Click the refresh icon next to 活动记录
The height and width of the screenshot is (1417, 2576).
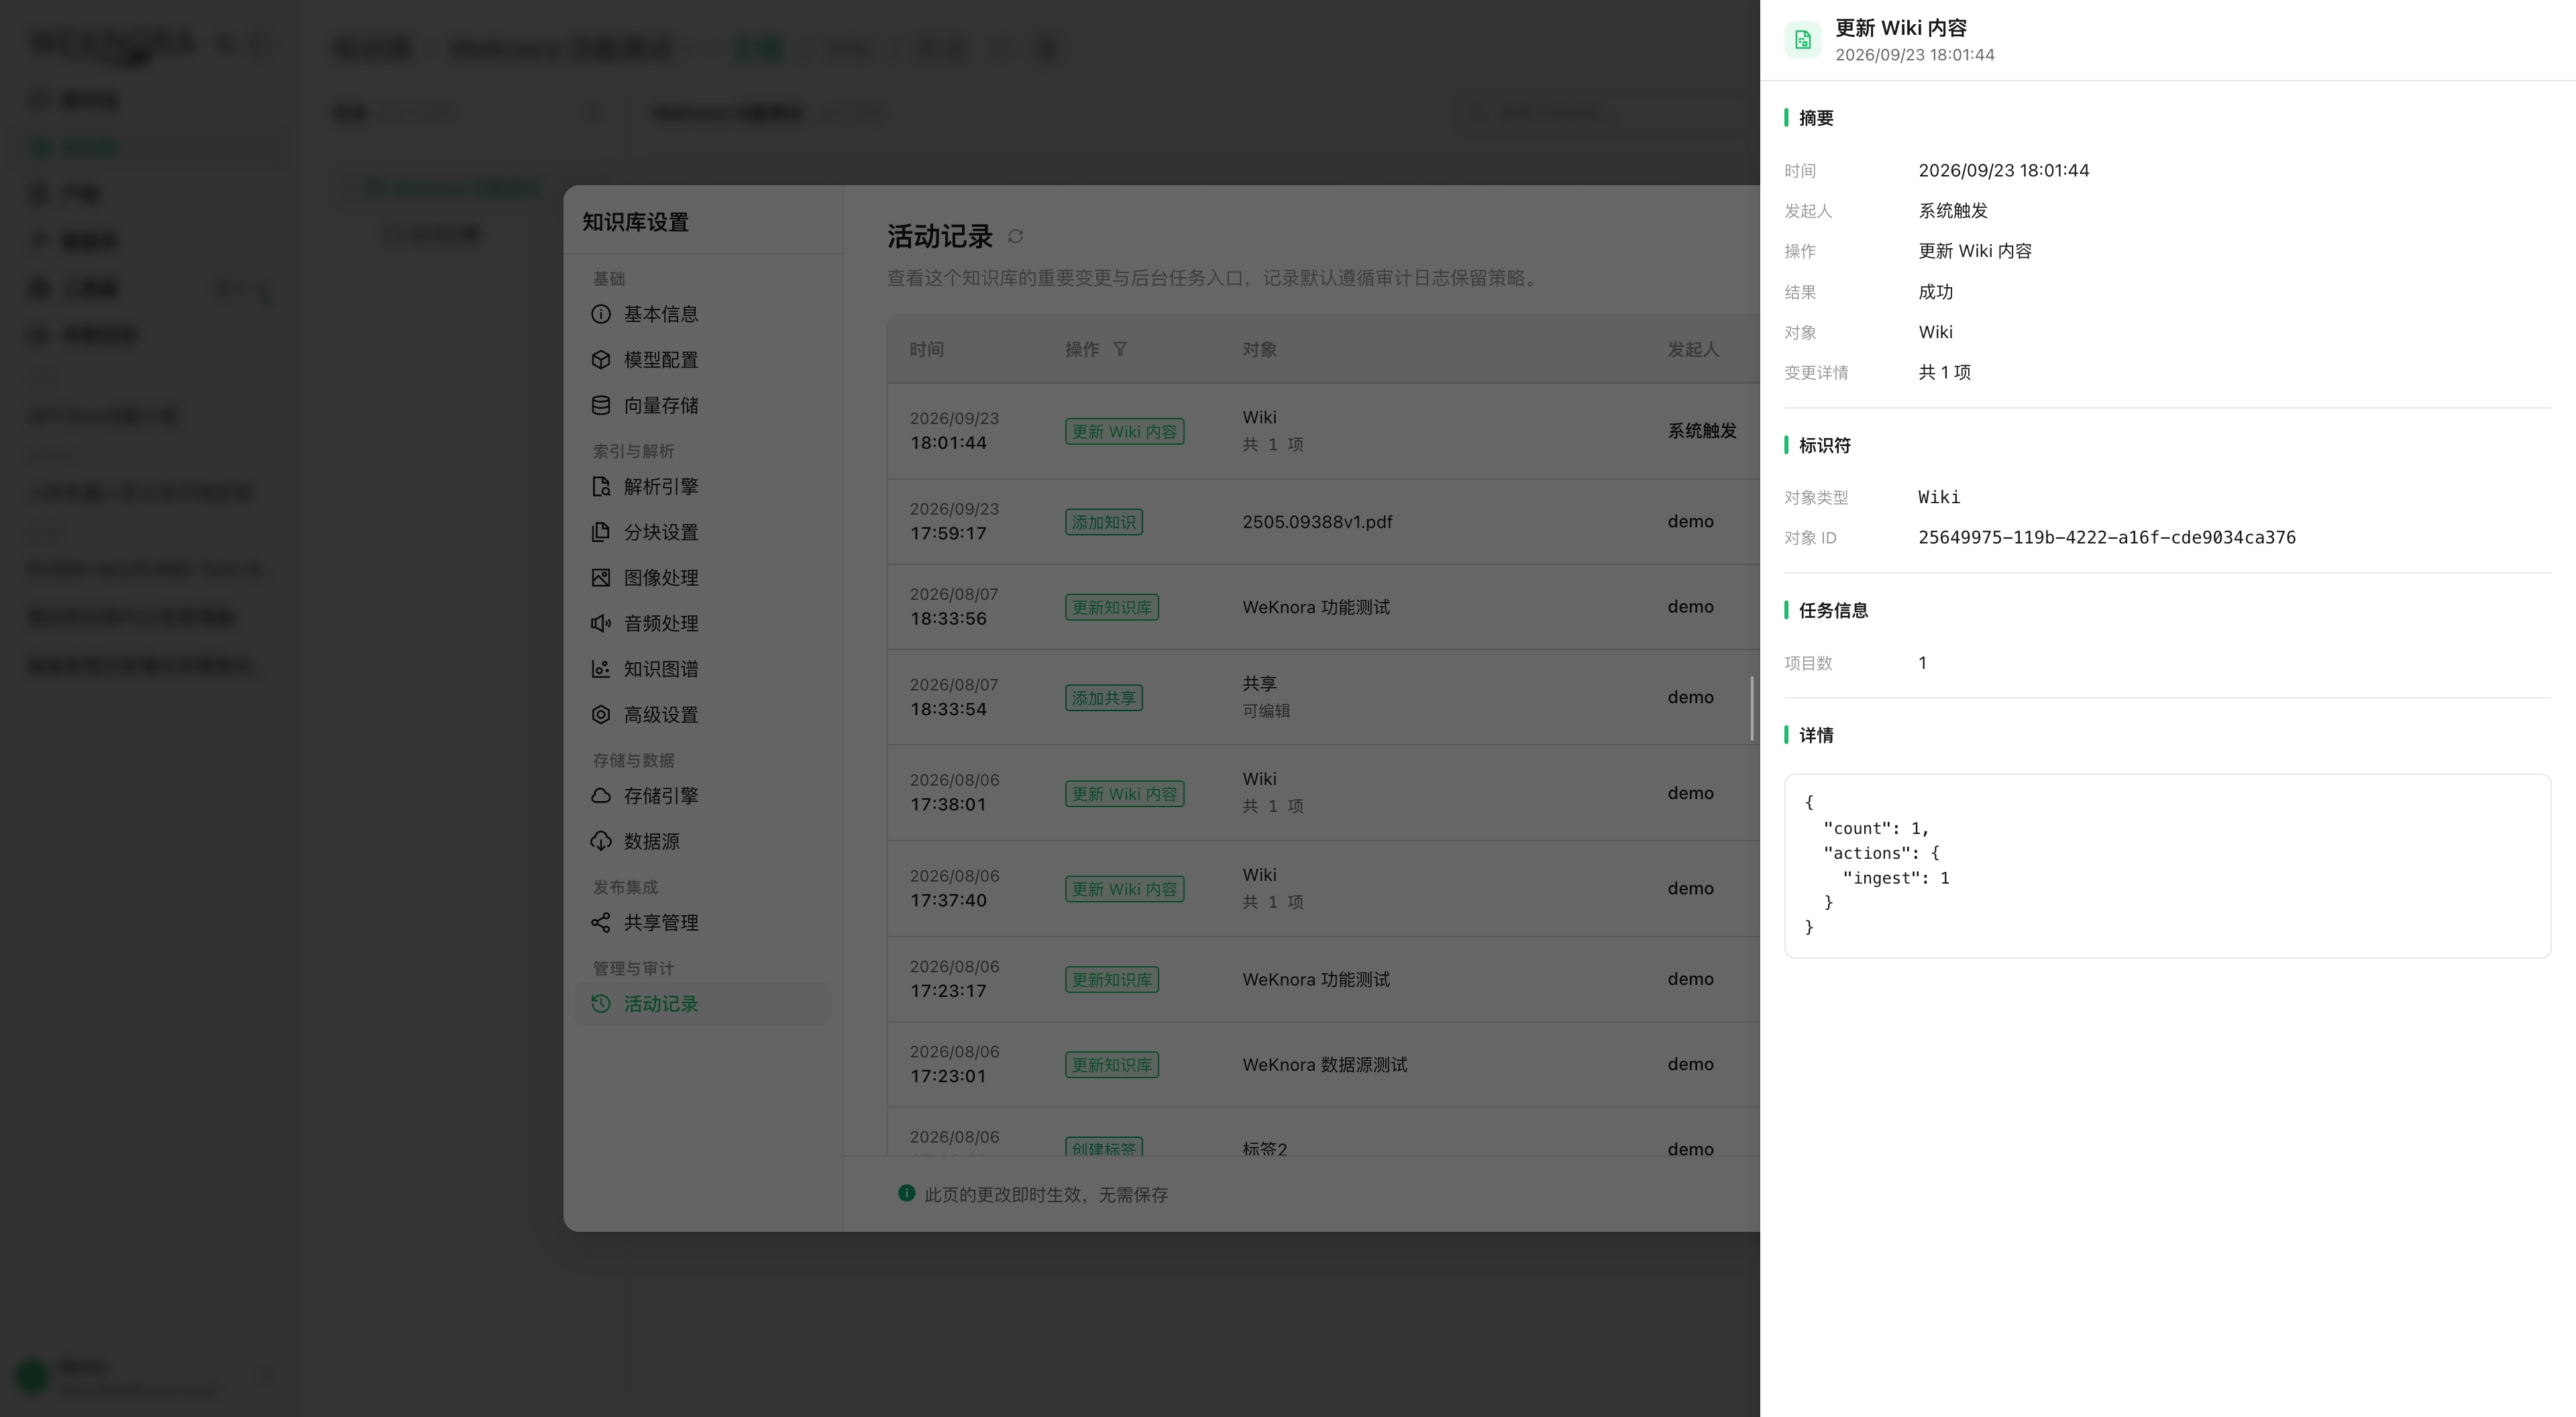click(1015, 236)
